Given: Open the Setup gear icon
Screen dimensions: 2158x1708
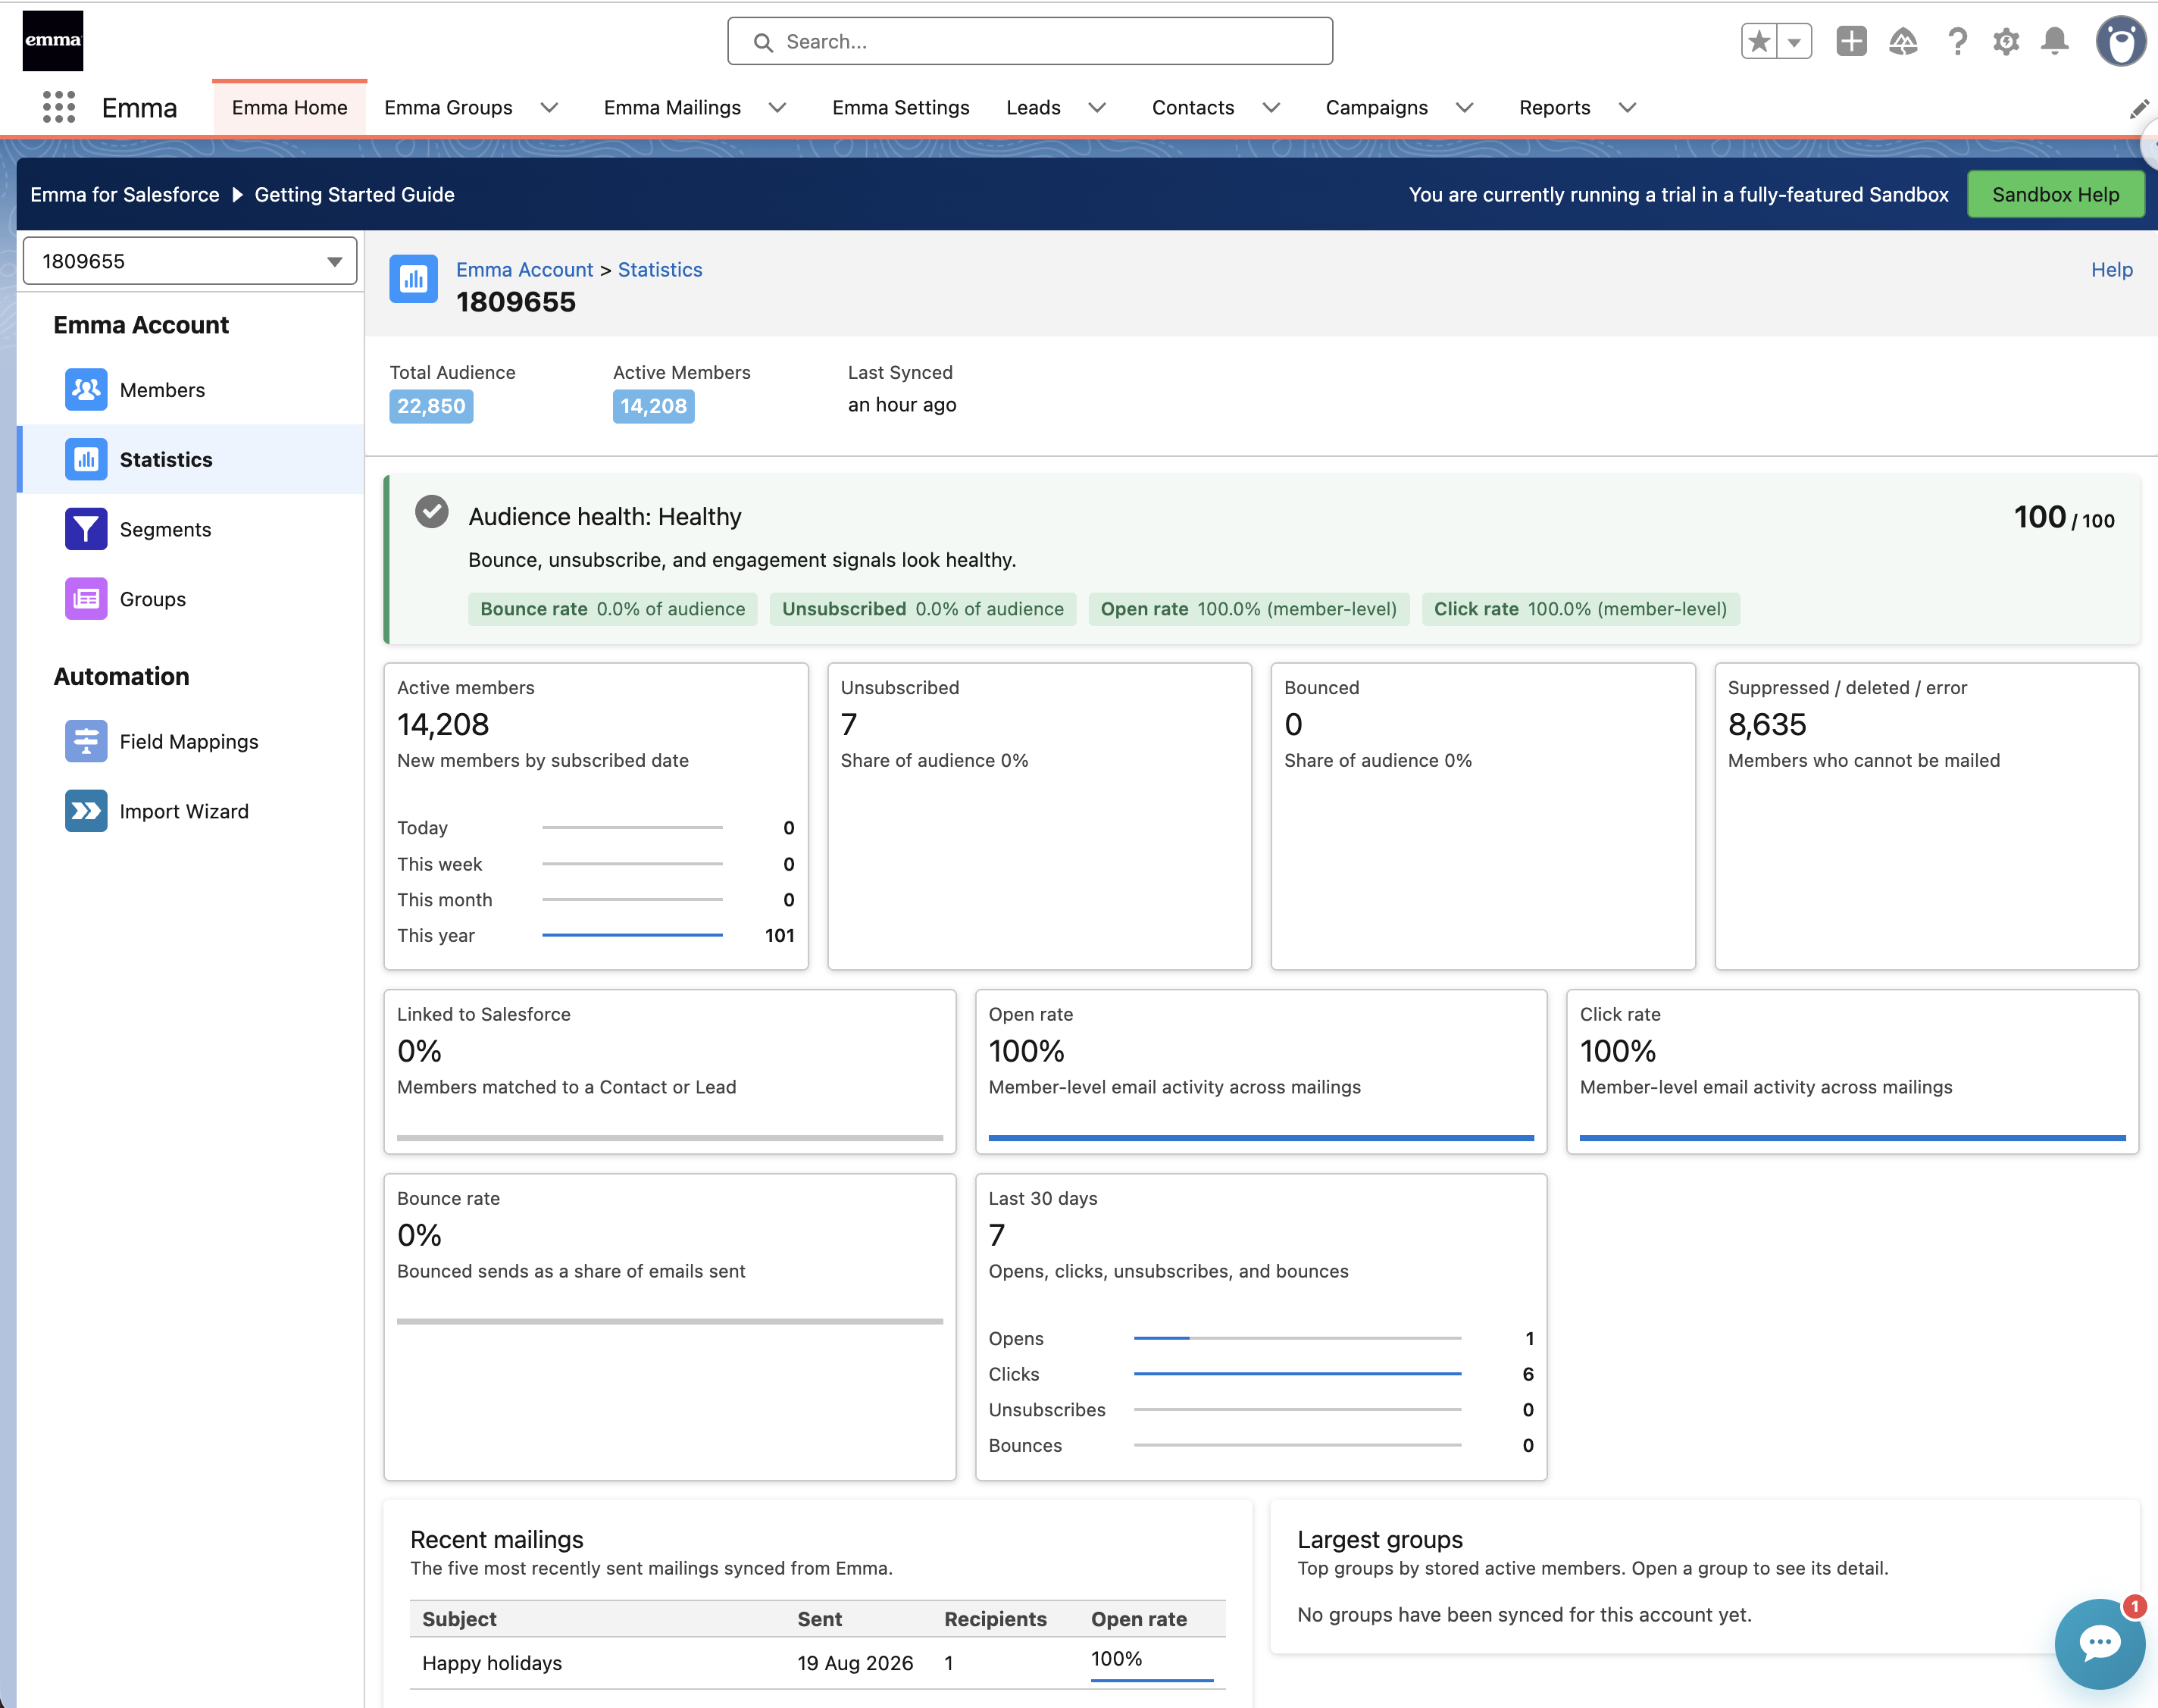Looking at the screenshot, I should pos(2006,41).
